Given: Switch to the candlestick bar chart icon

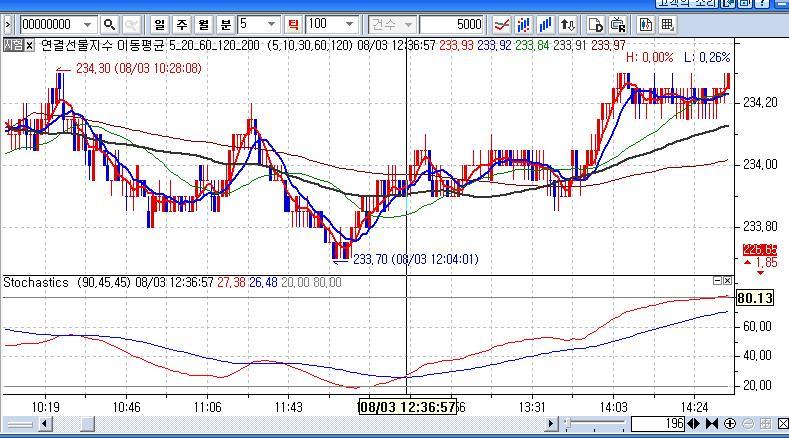Looking at the screenshot, I should tap(523, 24).
